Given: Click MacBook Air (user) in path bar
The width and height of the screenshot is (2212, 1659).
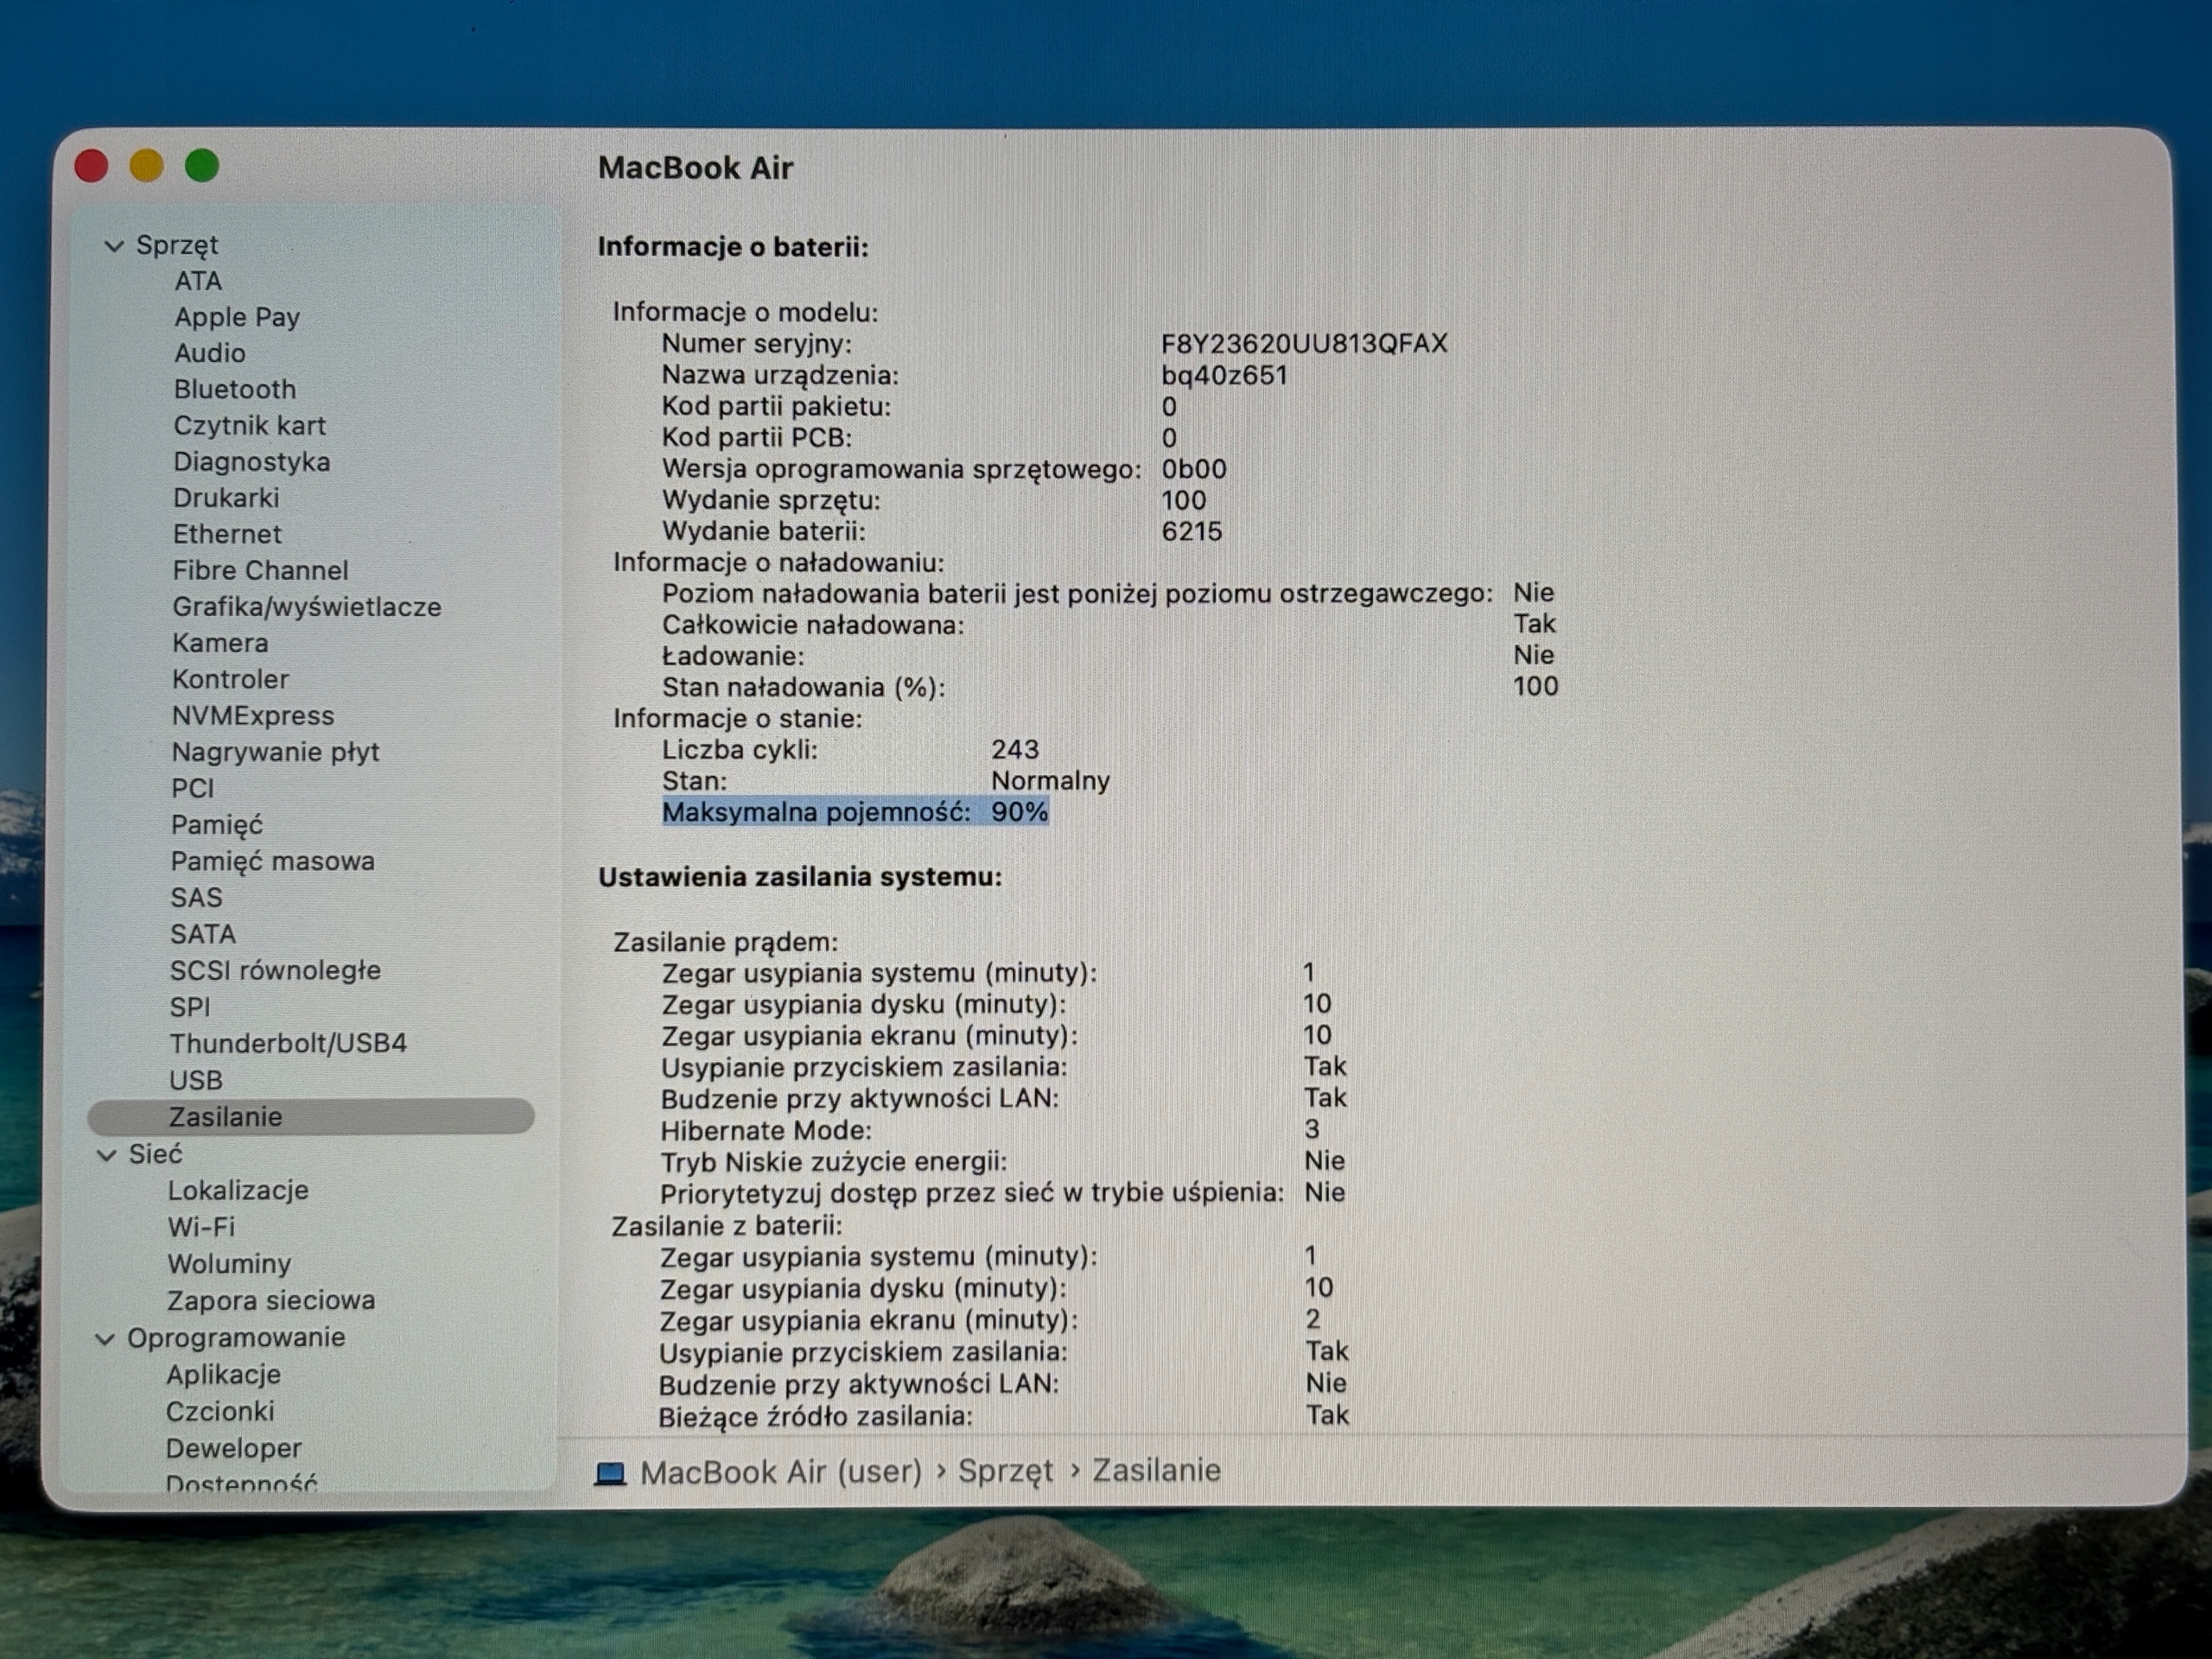Looking at the screenshot, I should [781, 1472].
